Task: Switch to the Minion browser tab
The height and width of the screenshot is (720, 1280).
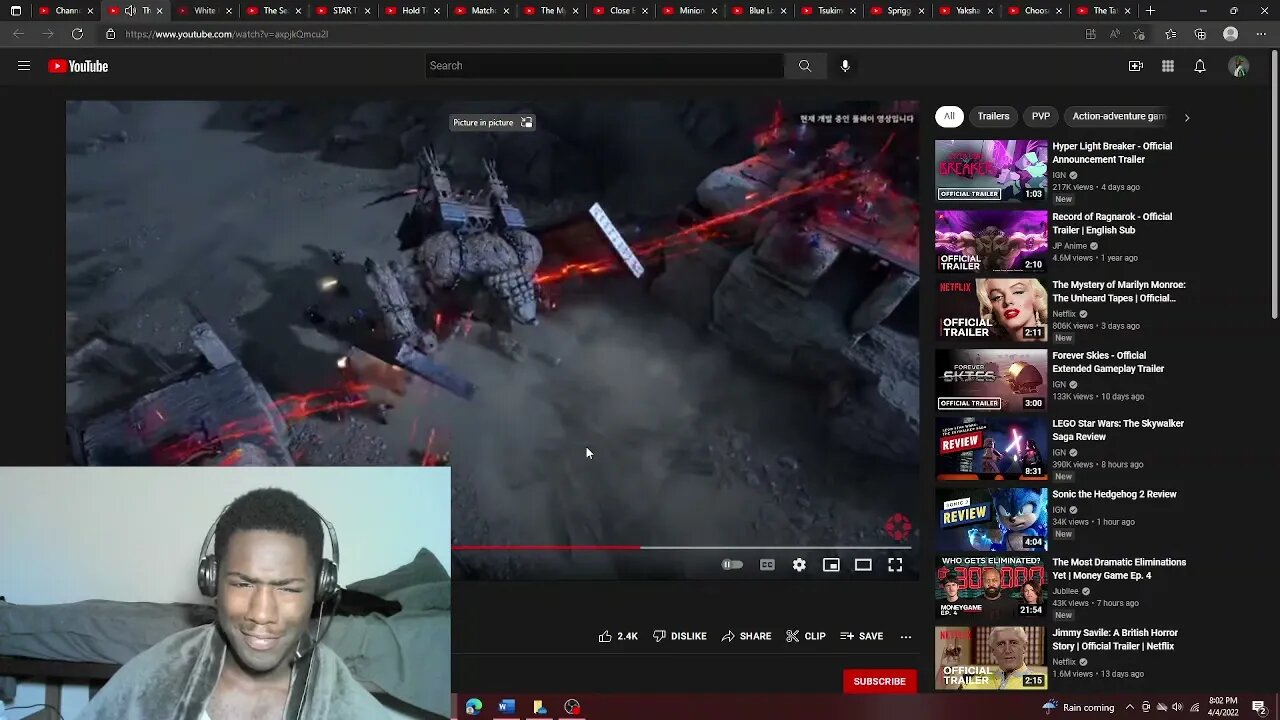Action: tap(690, 11)
